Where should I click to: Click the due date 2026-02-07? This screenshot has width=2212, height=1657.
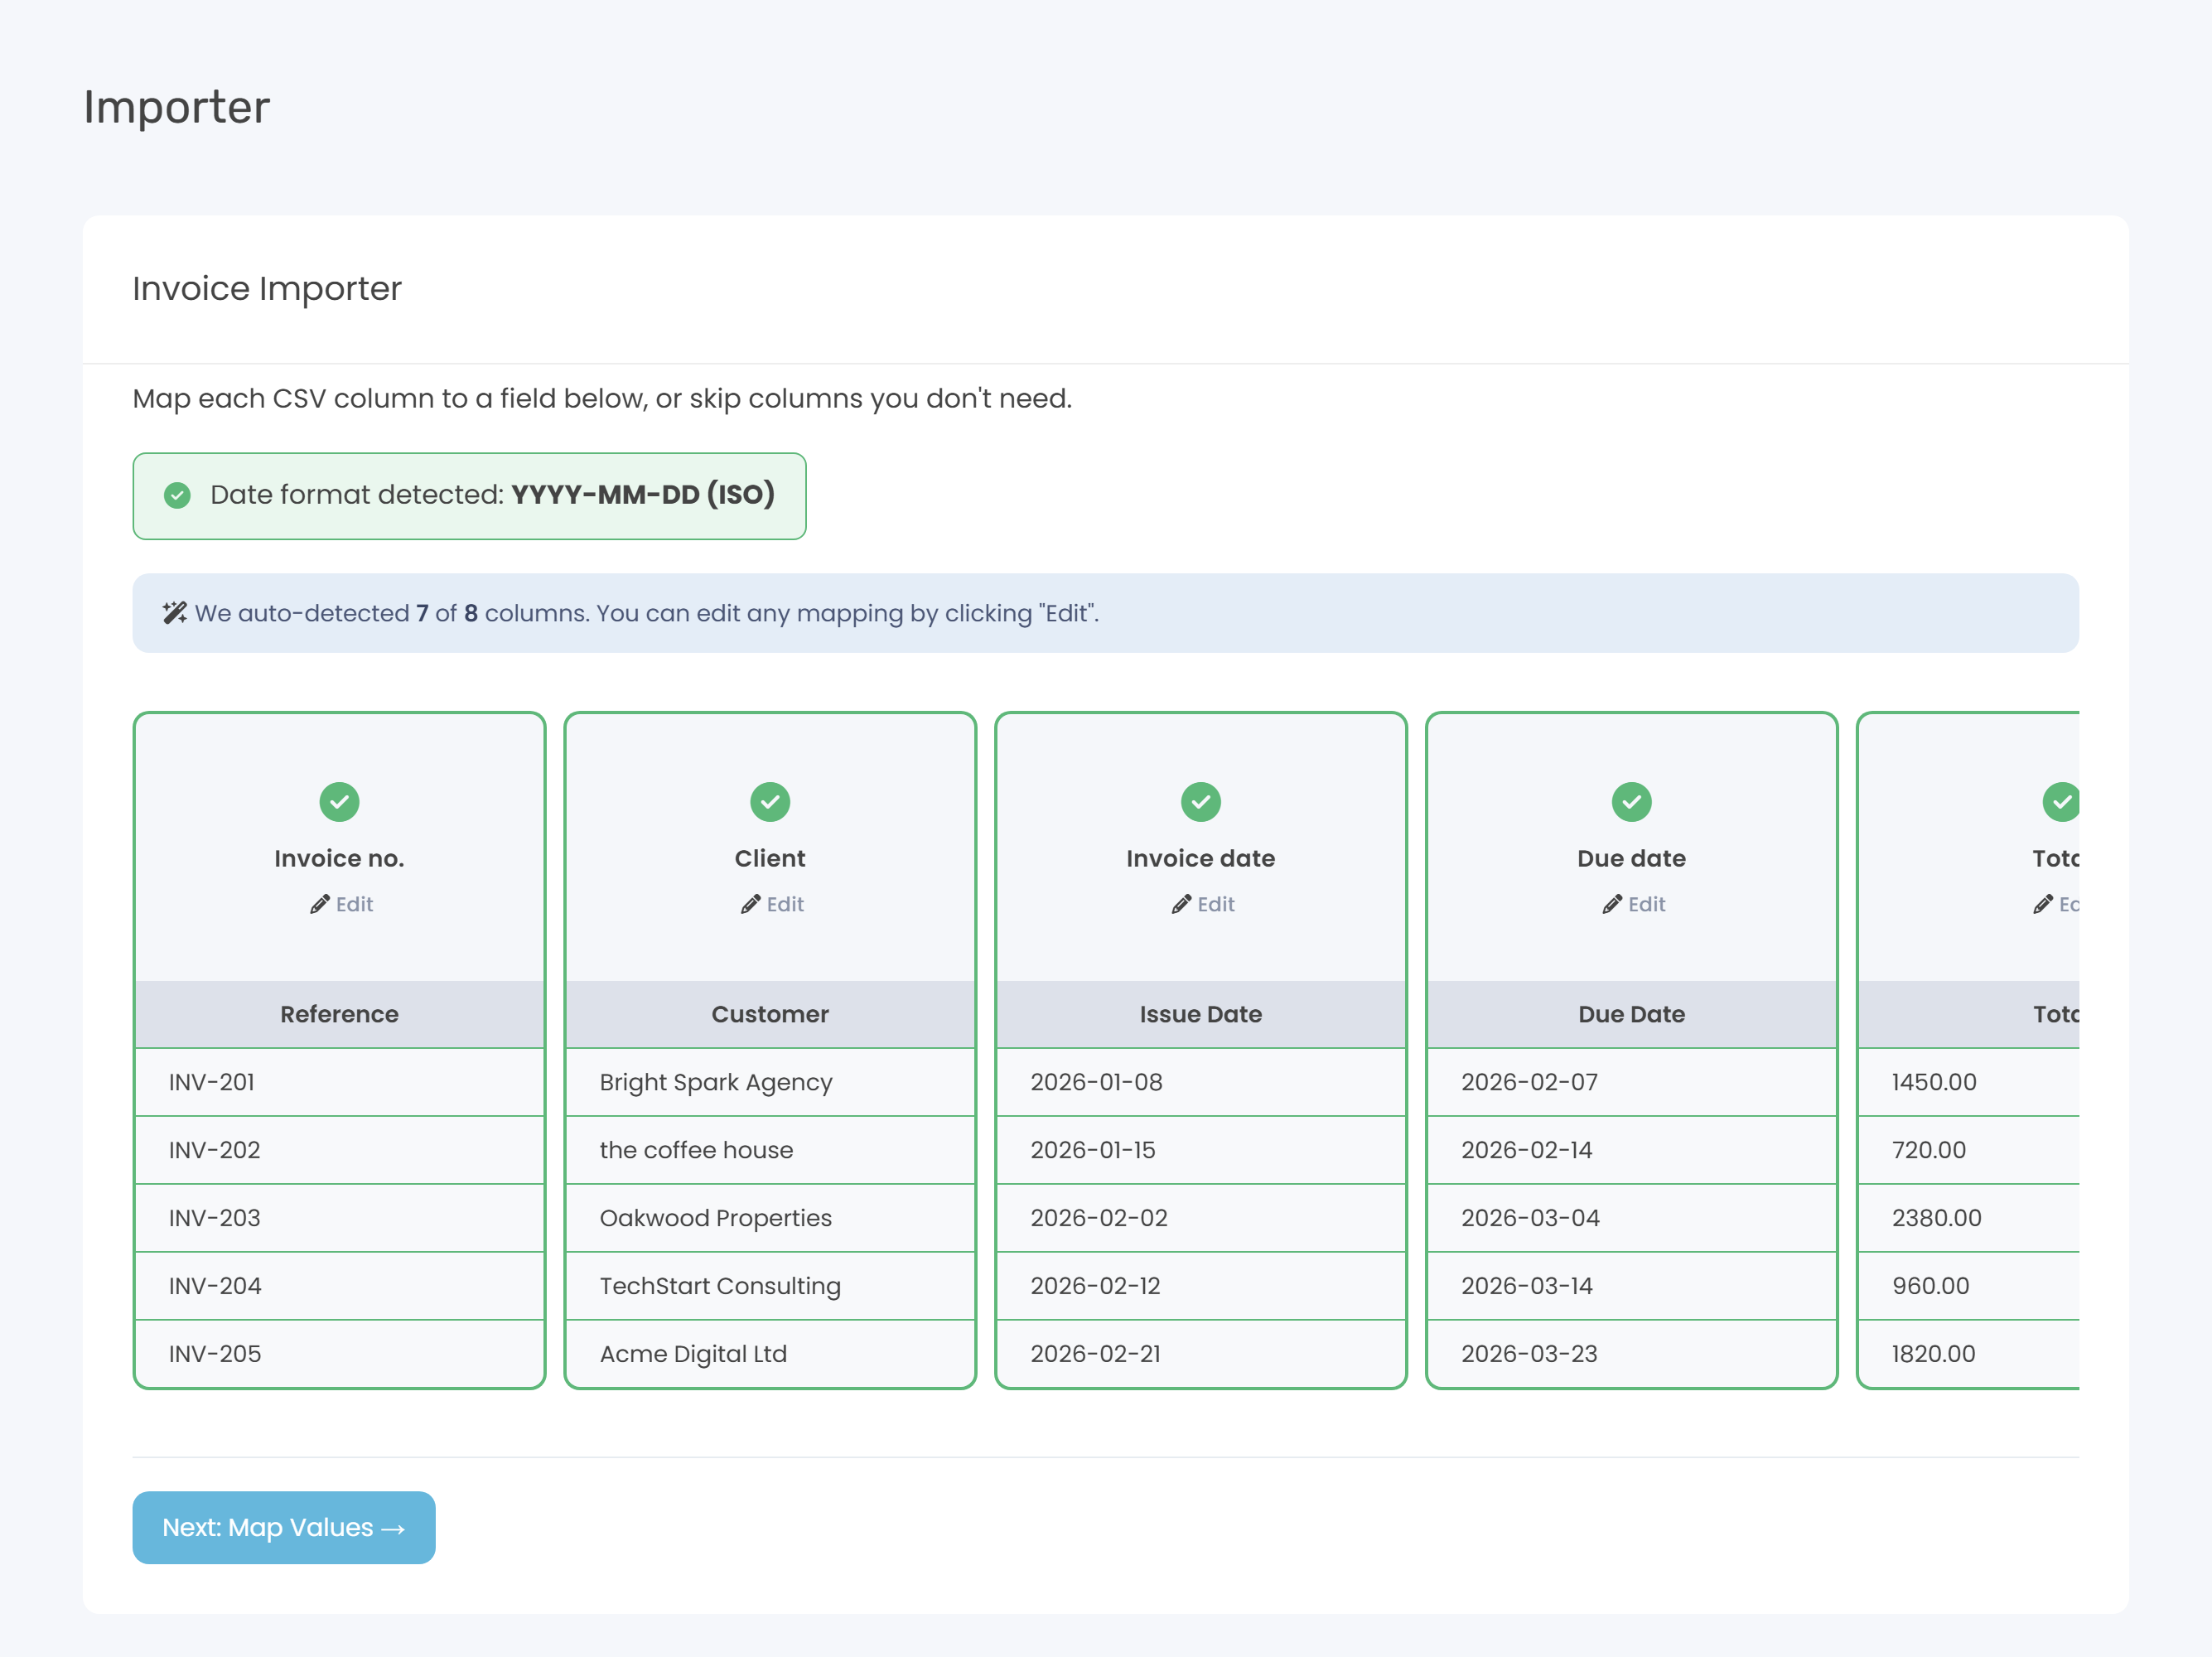1632,1082
